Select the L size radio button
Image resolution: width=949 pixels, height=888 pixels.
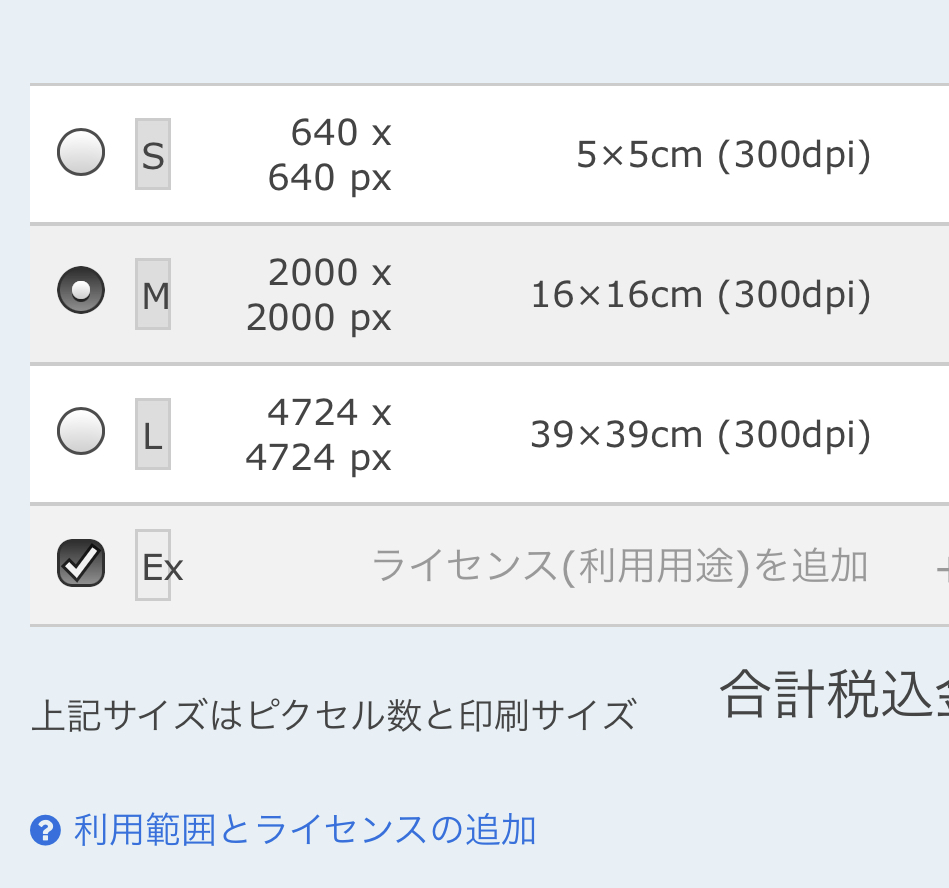(x=81, y=433)
